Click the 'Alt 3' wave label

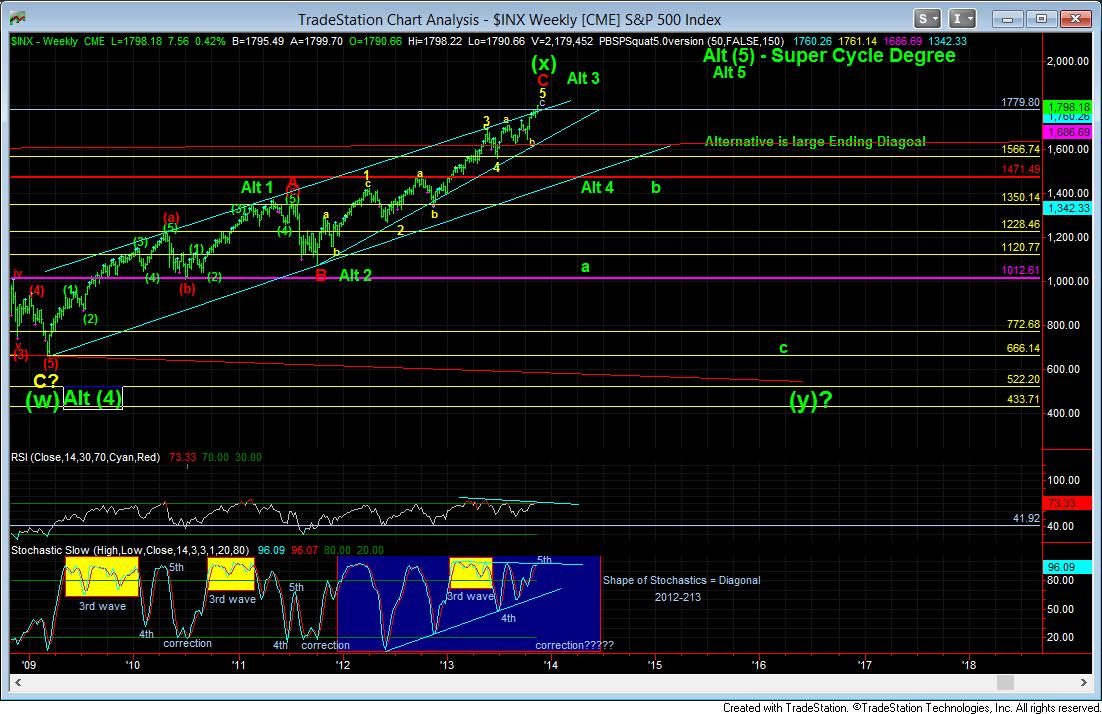[583, 78]
